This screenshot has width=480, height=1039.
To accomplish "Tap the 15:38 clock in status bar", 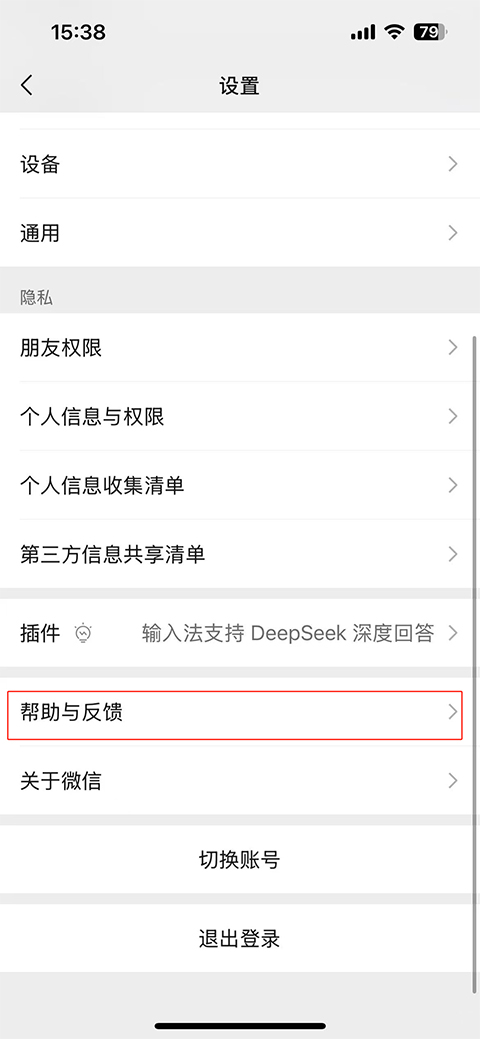I will coord(80,32).
